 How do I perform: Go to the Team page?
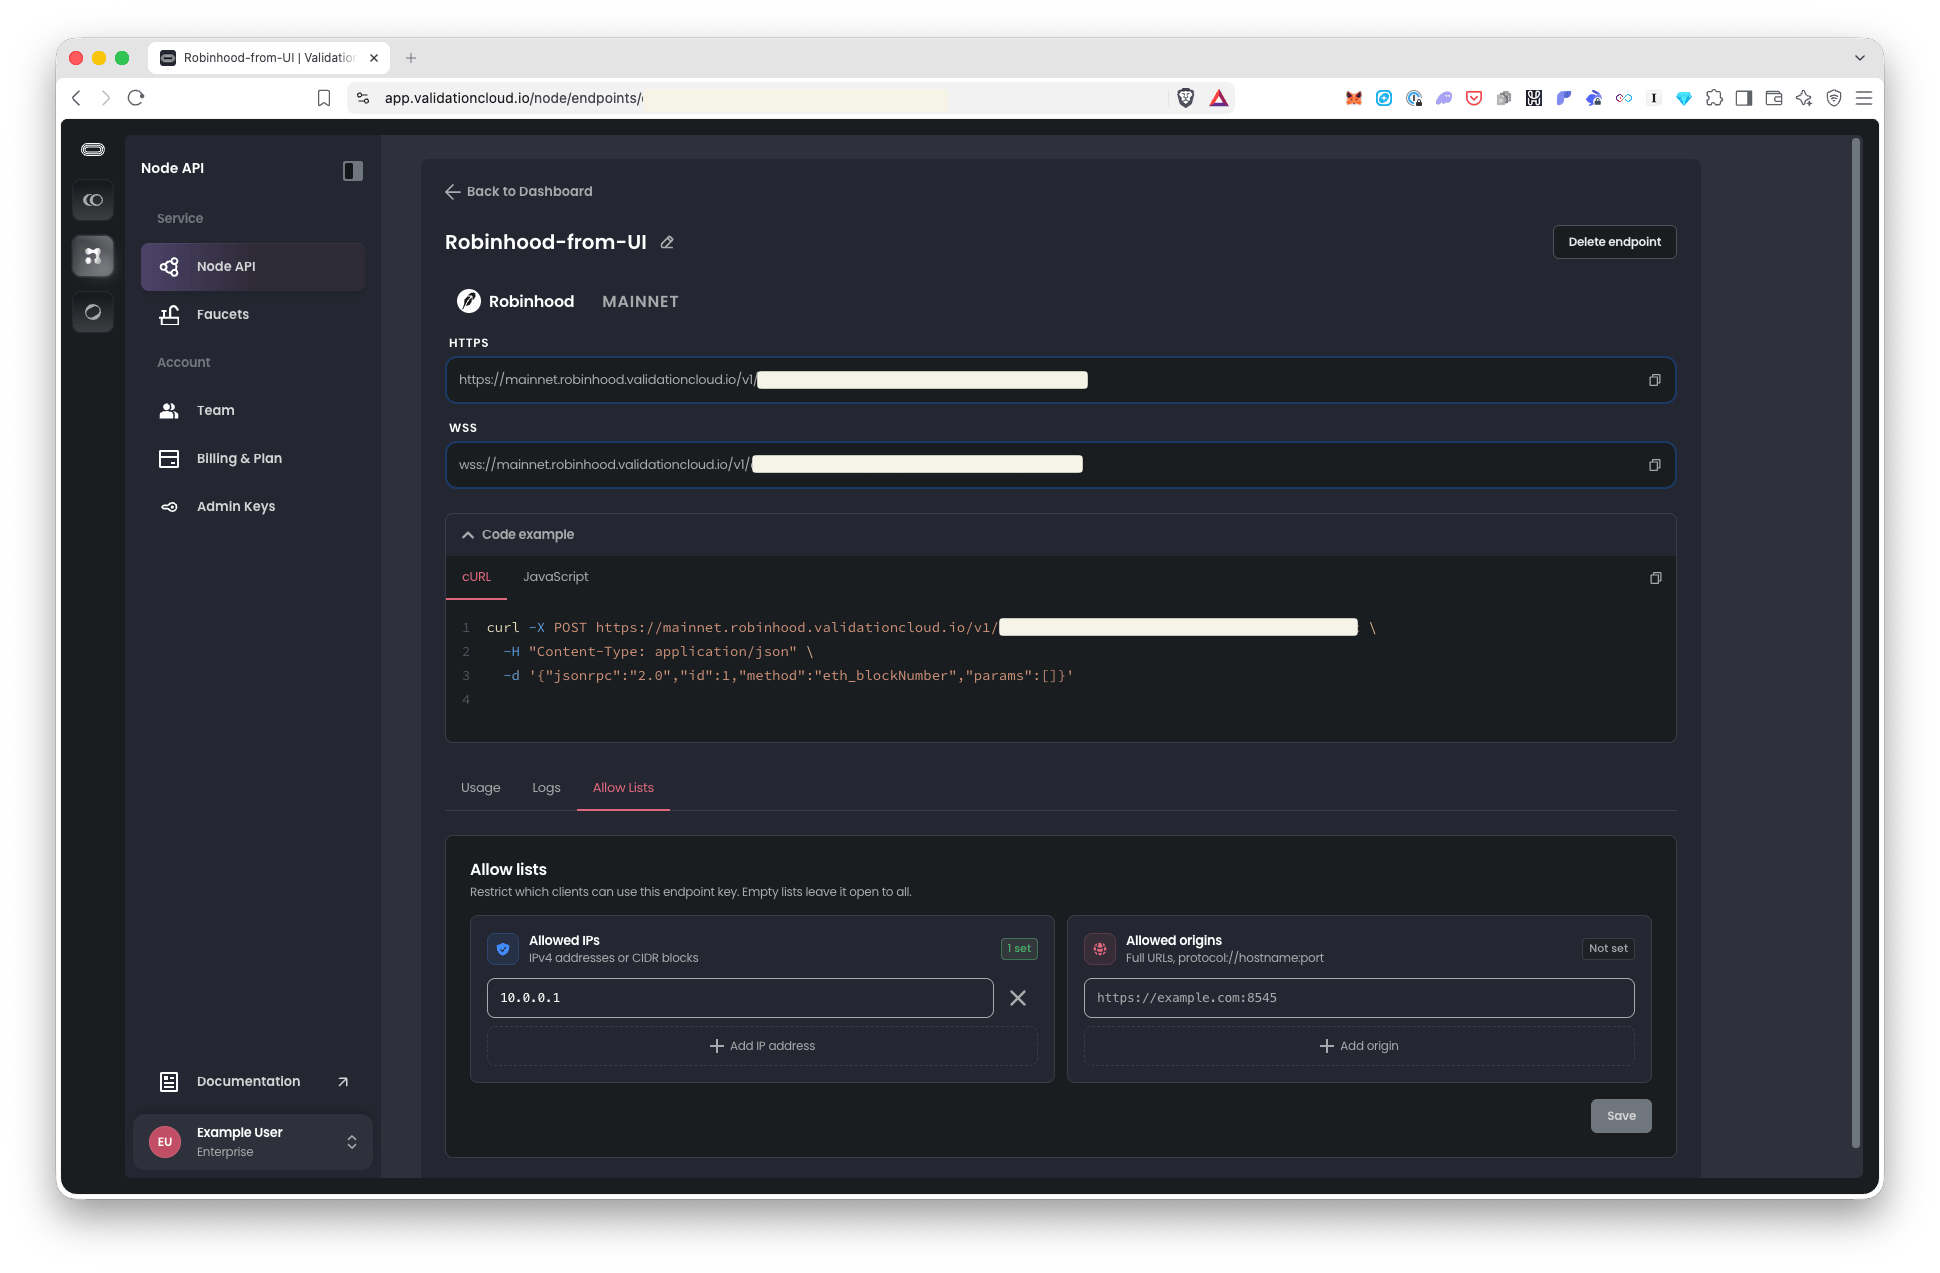[253, 411]
